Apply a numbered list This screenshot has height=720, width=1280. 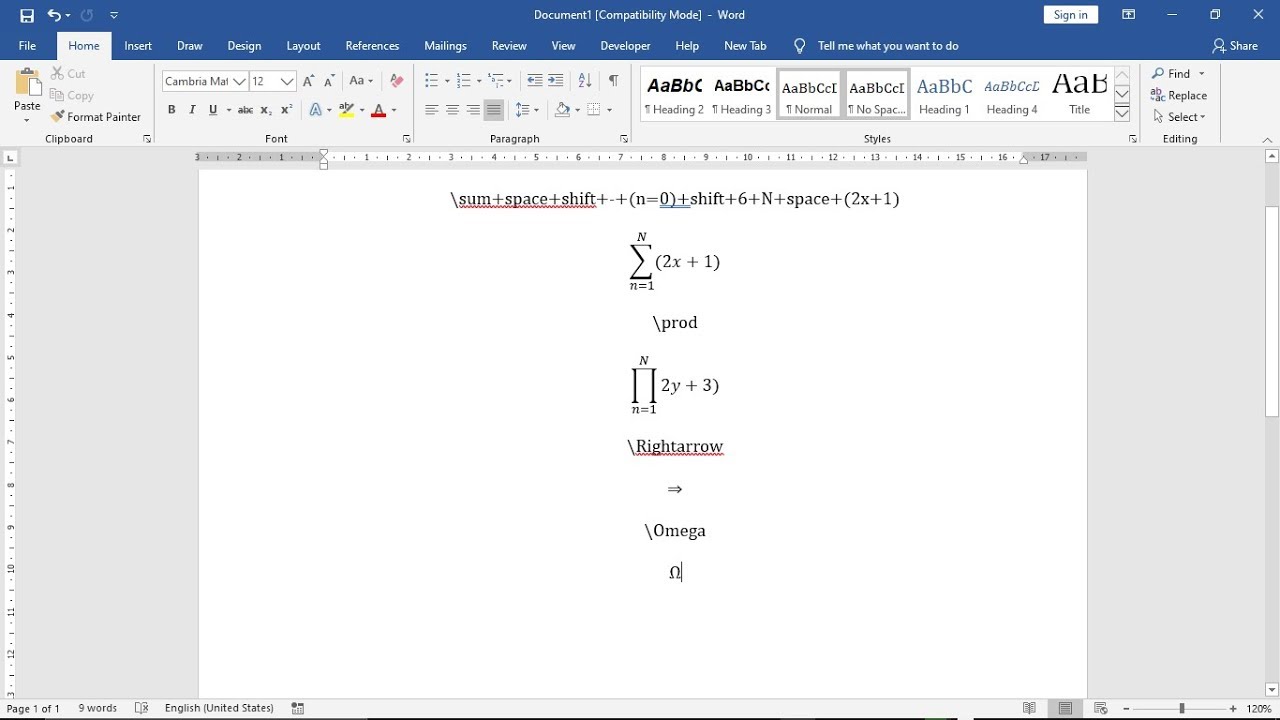coord(463,81)
